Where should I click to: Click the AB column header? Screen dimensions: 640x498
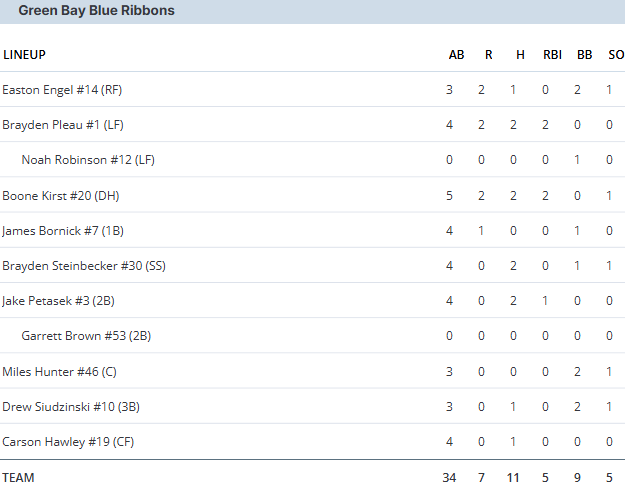tap(456, 55)
